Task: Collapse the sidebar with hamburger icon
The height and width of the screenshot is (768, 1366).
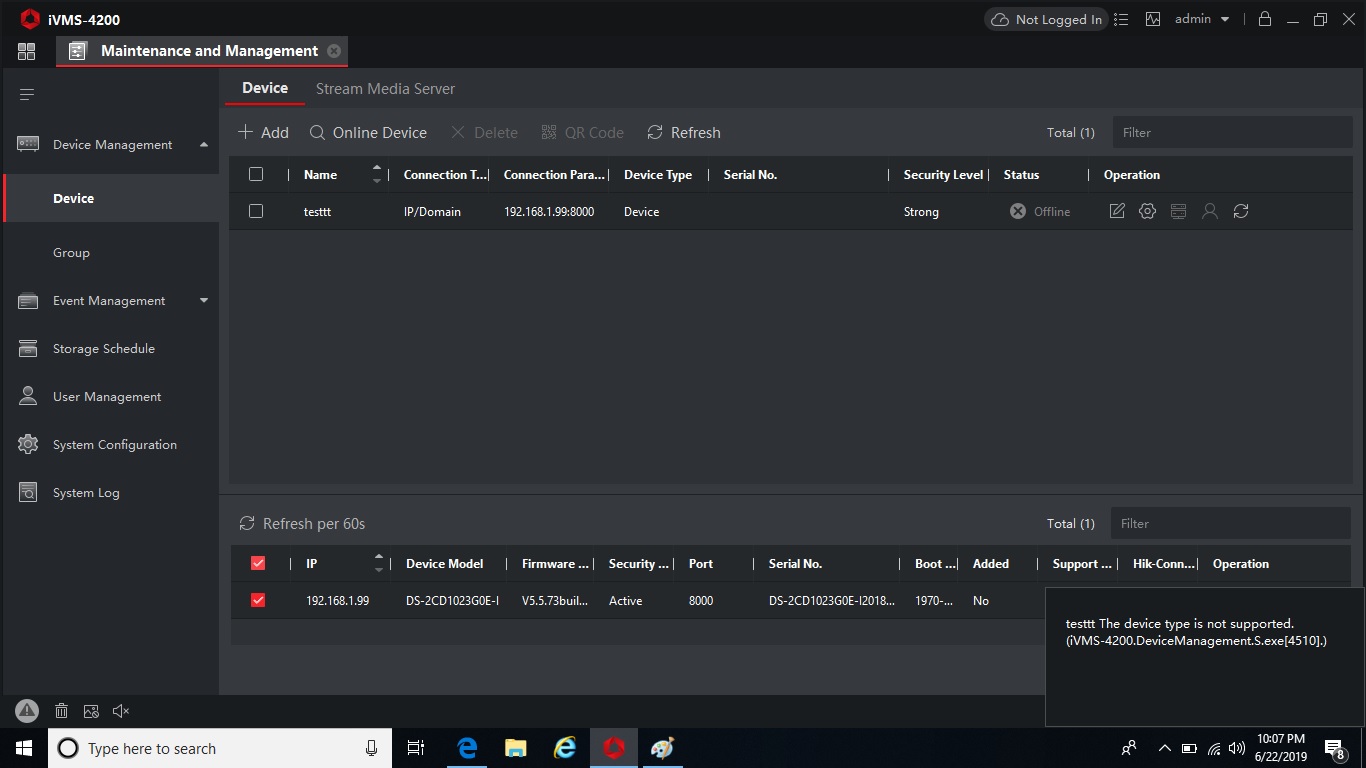Action: pyautogui.click(x=27, y=94)
